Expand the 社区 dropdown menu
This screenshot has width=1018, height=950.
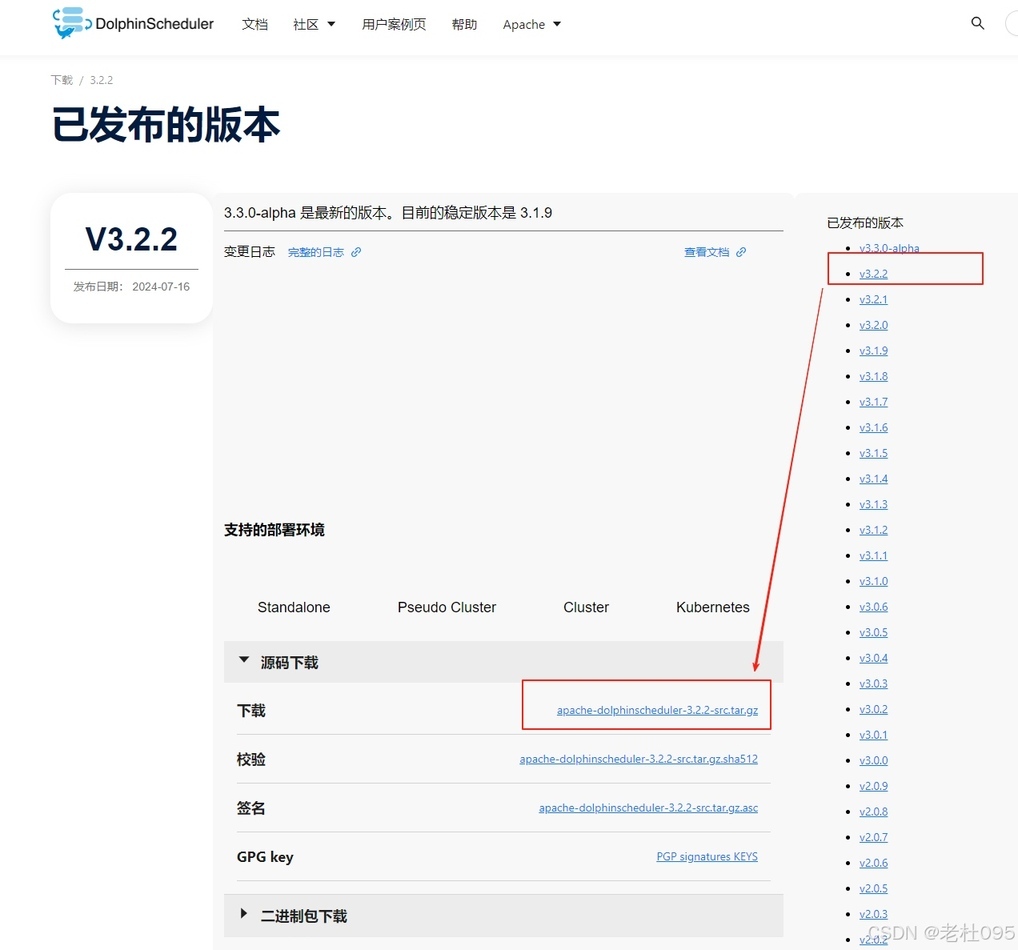point(314,24)
